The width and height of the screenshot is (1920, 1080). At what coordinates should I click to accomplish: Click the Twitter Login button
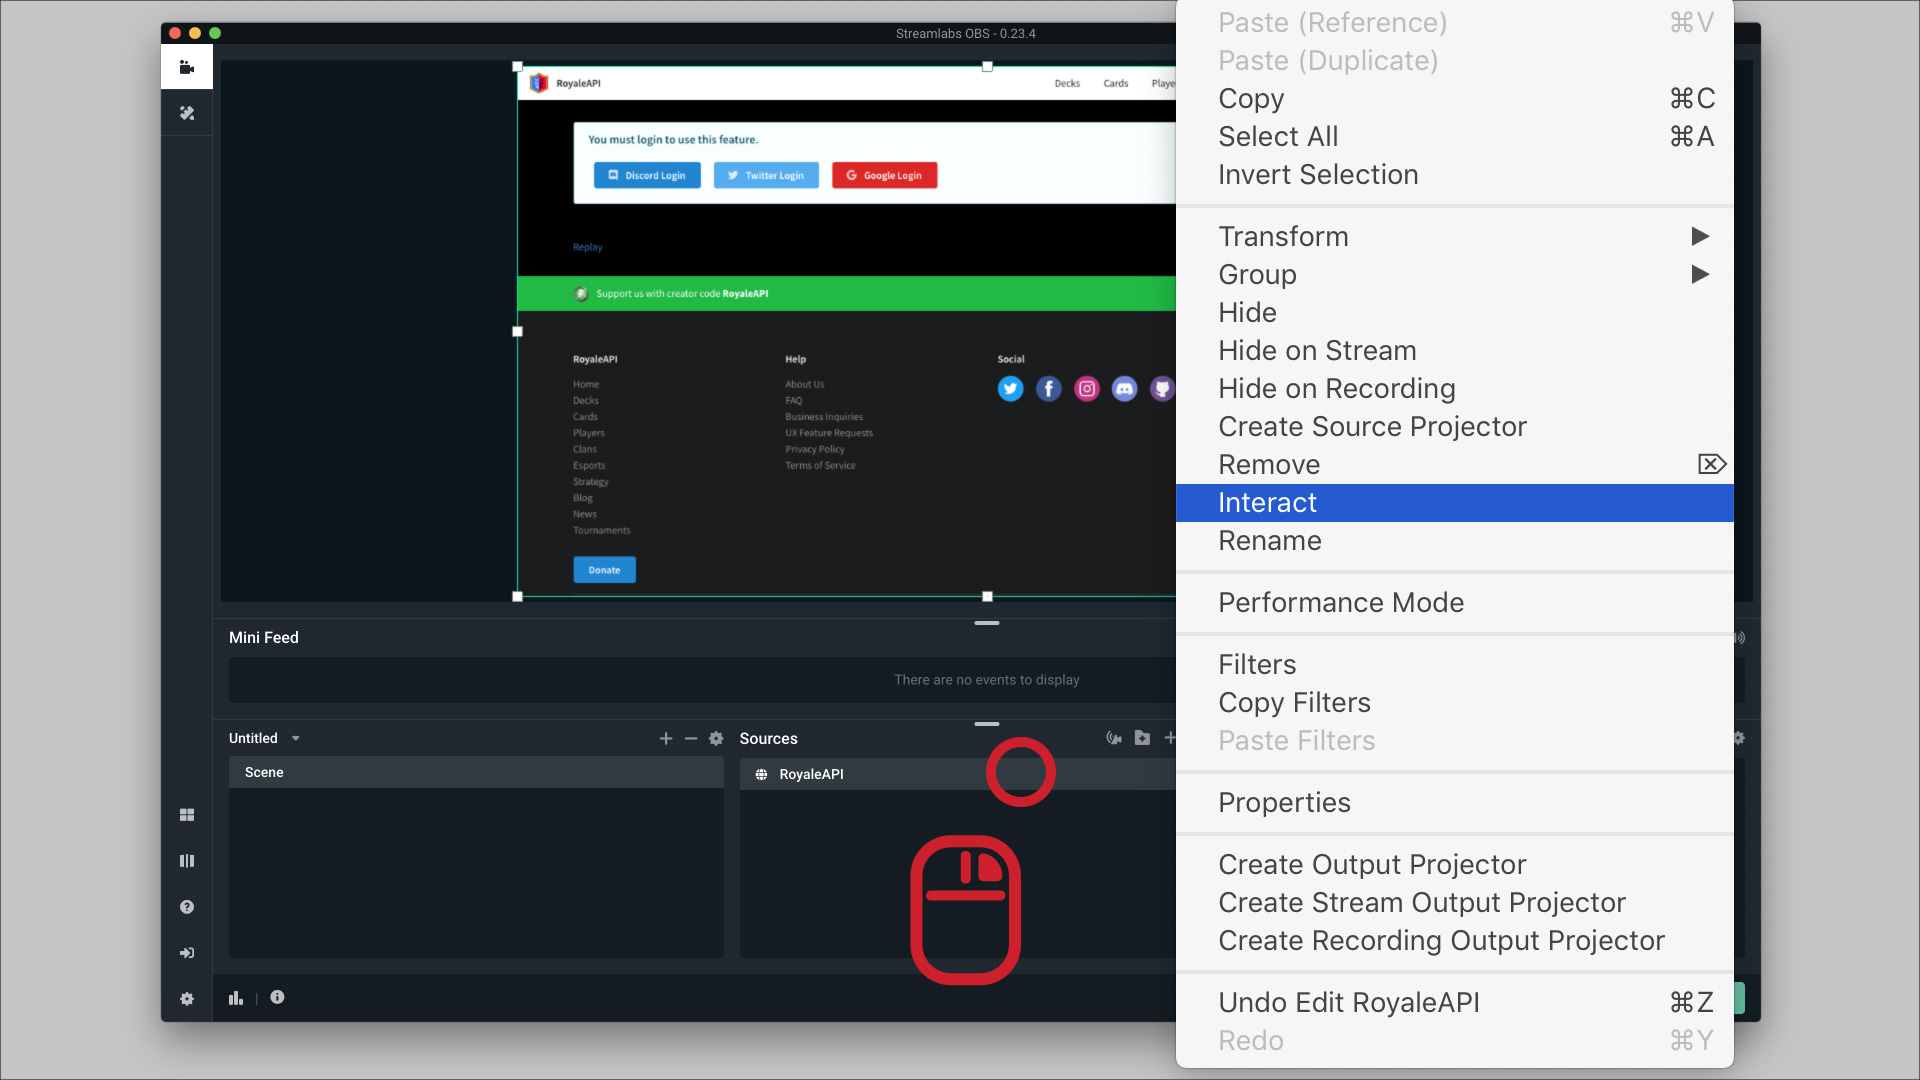(x=766, y=175)
